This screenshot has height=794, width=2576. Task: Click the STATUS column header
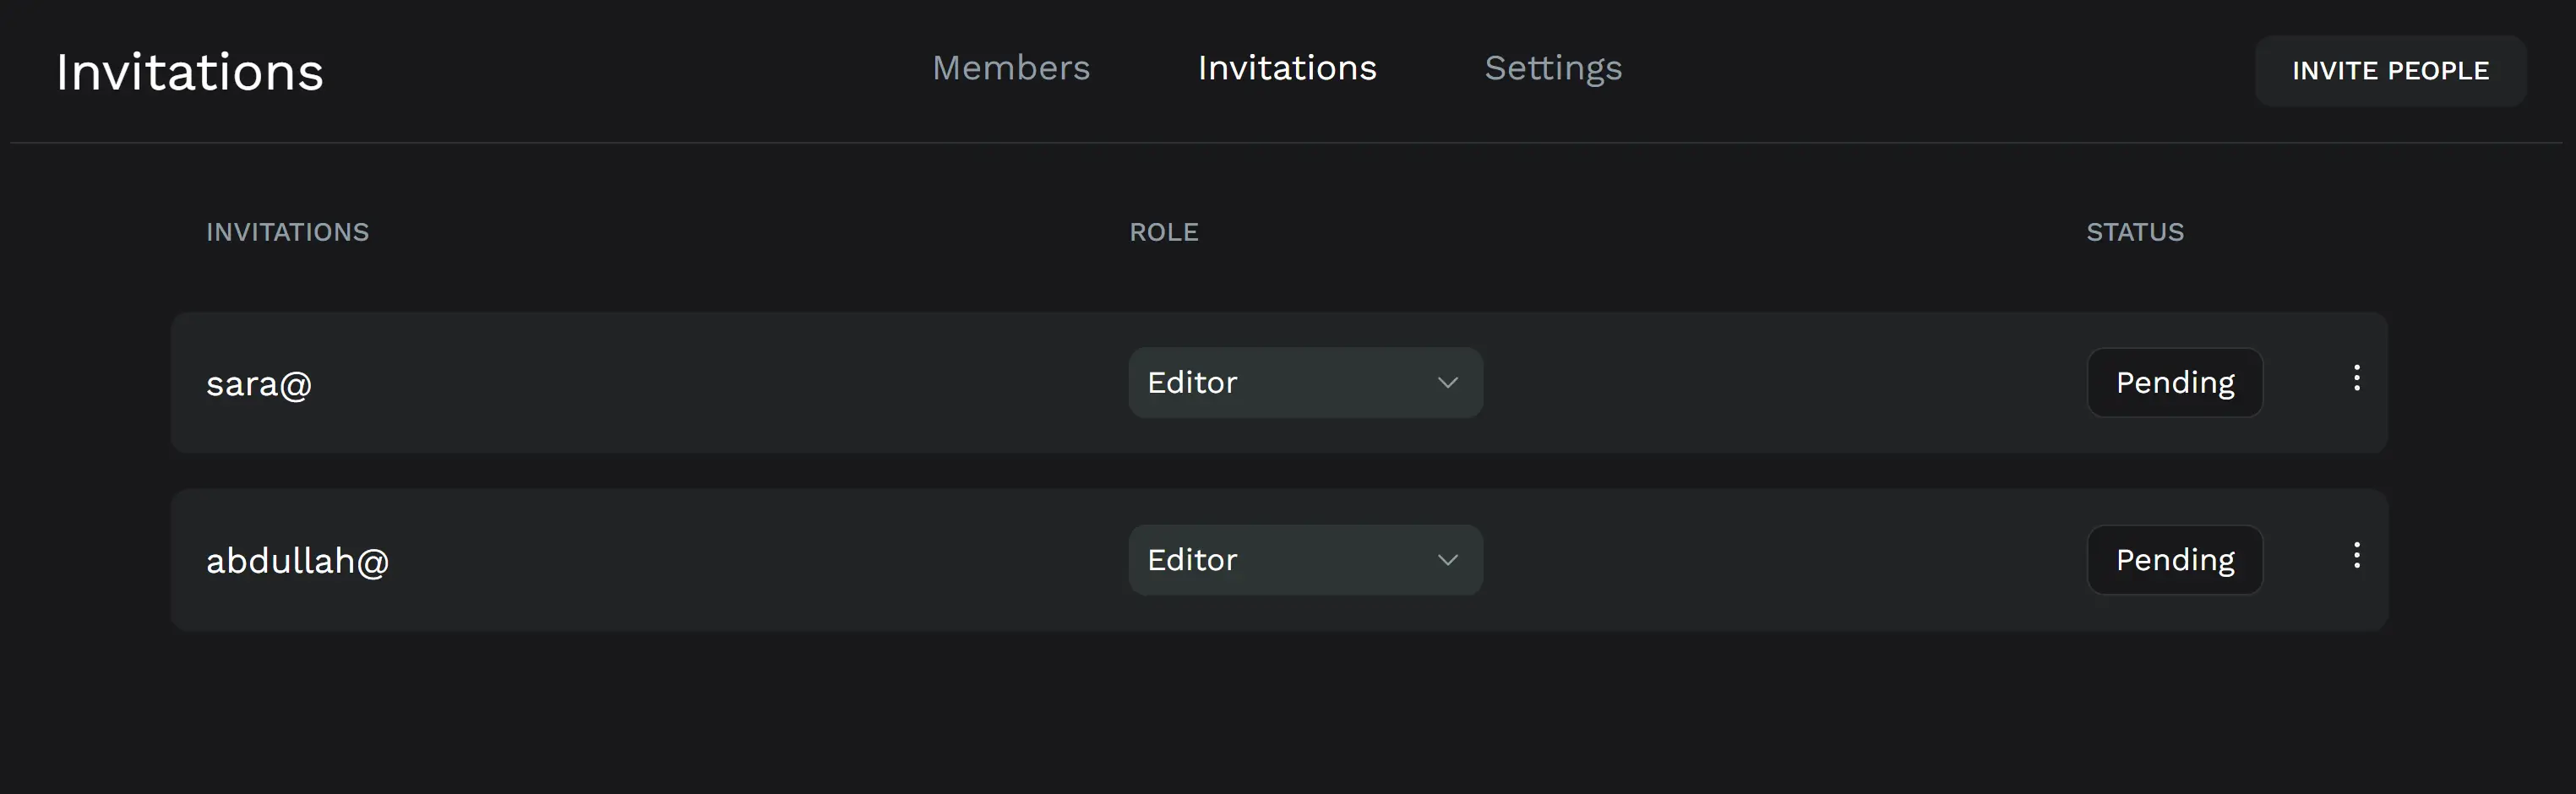pos(2135,232)
